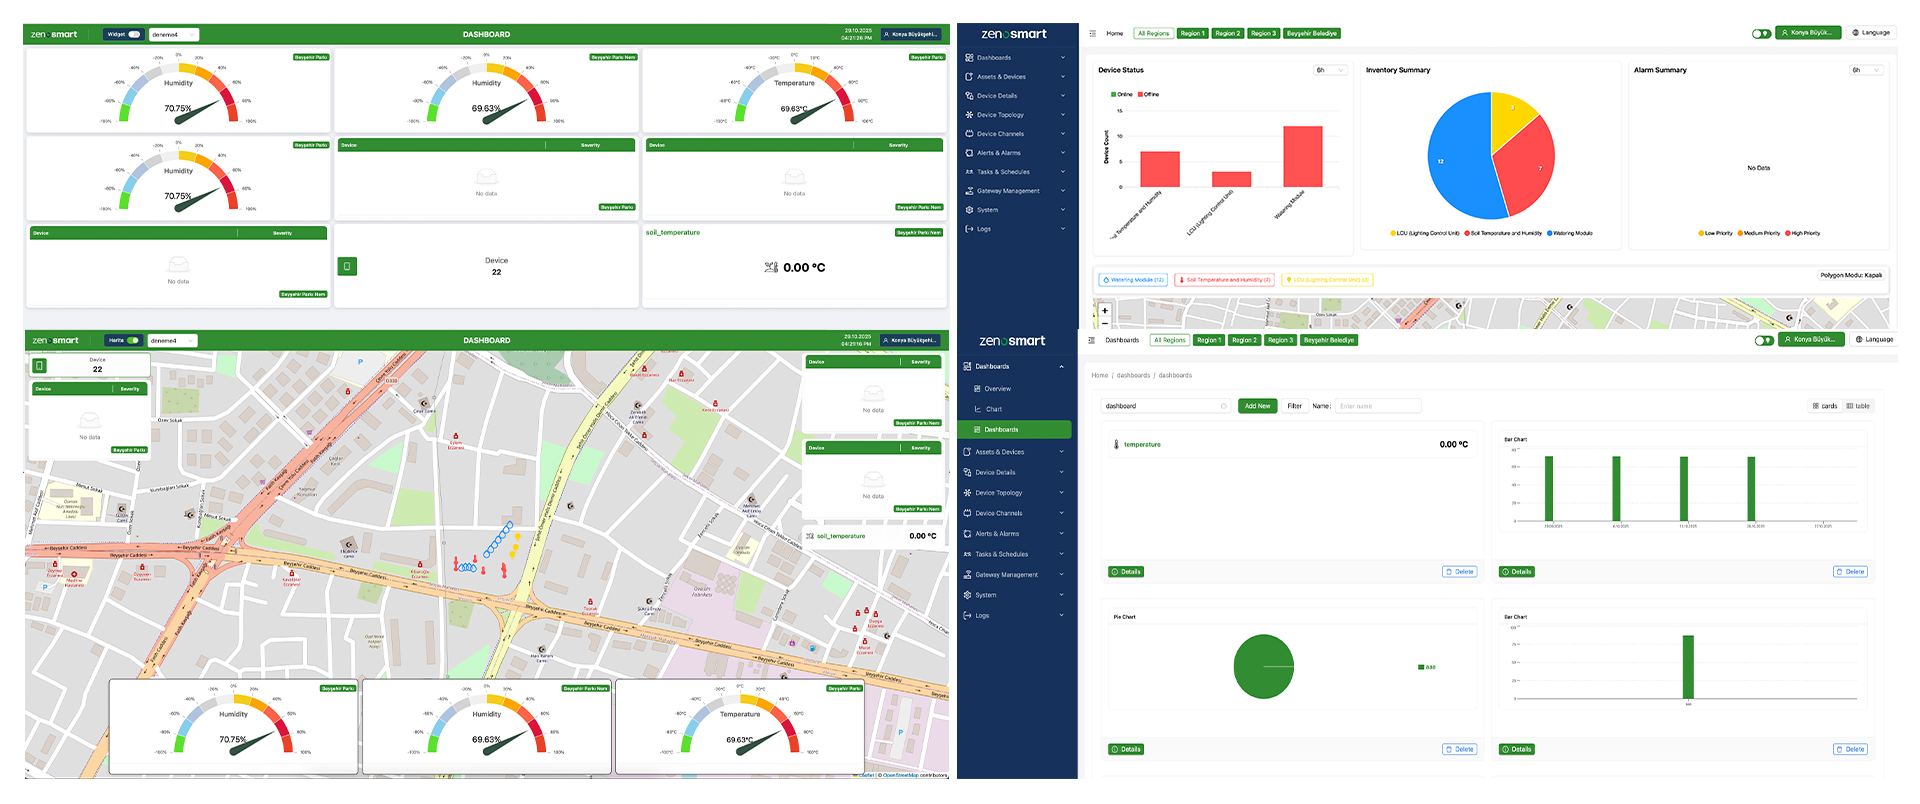Open Chart submenu item

(x=993, y=409)
